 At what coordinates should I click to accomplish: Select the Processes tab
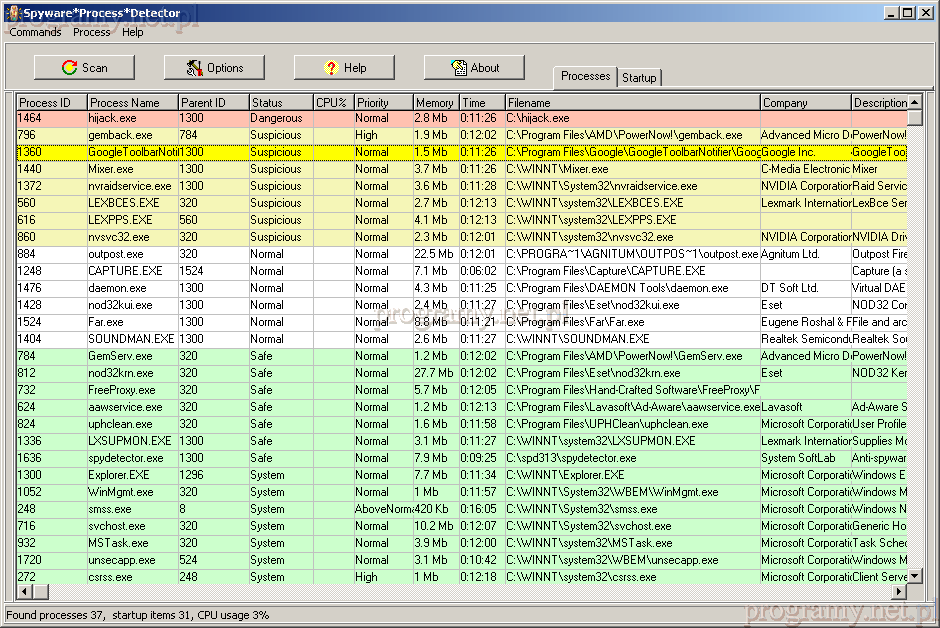(x=585, y=76)
